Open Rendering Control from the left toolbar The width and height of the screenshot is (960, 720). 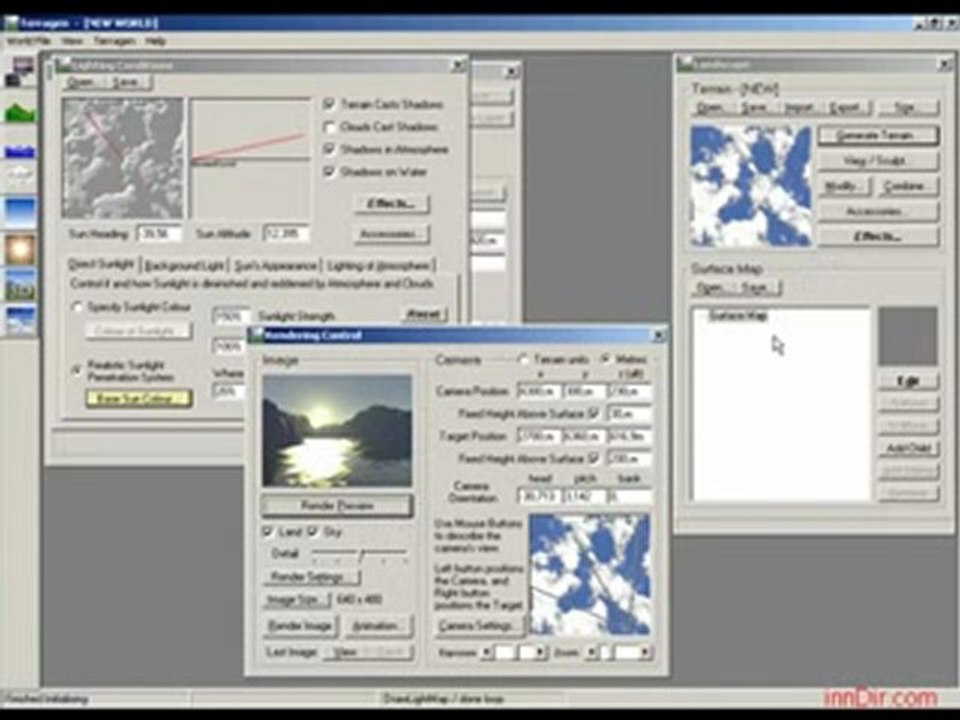coord(20,72)
